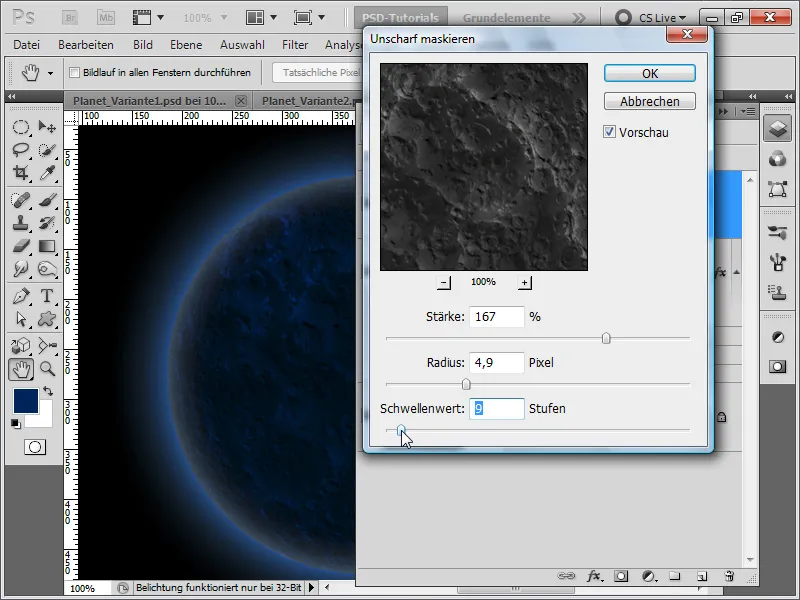Launch Mini Bridge
The height and width of the screenshot is (600, 800).
(x=106, y=18)
